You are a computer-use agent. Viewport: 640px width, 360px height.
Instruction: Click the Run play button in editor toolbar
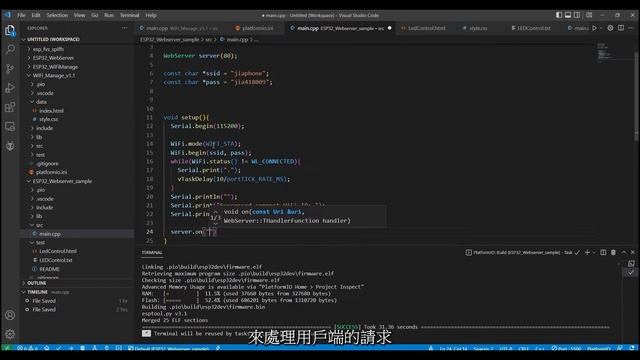pyautogui.click(x=594, y=28)
